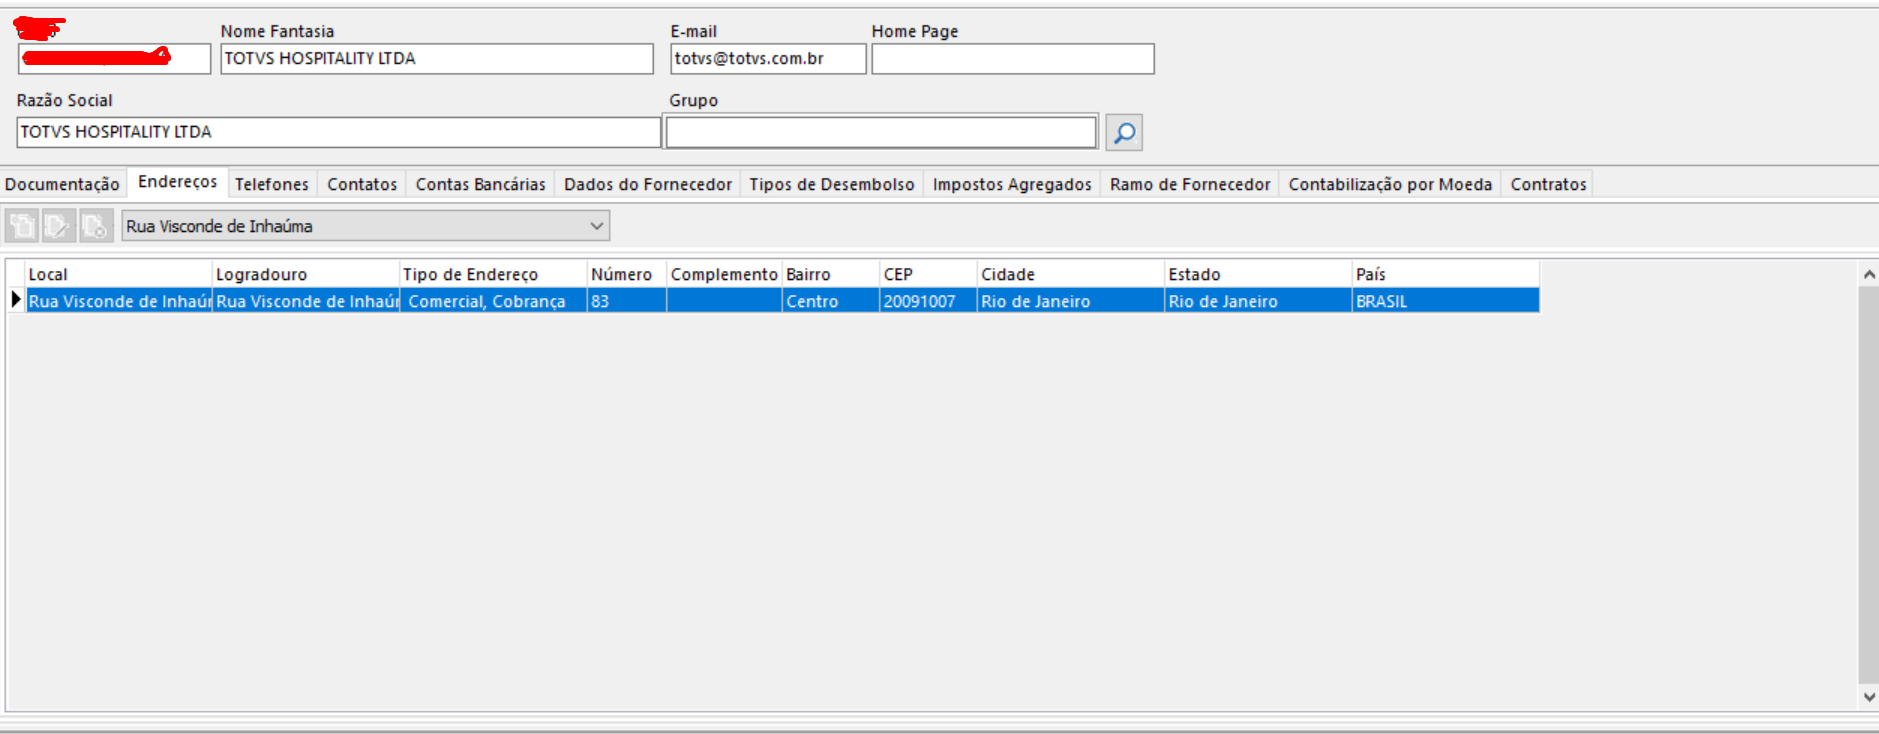Open the Impostos Agregados tab
This screenshot has height=734, width=1879.
coord(1012,184)
